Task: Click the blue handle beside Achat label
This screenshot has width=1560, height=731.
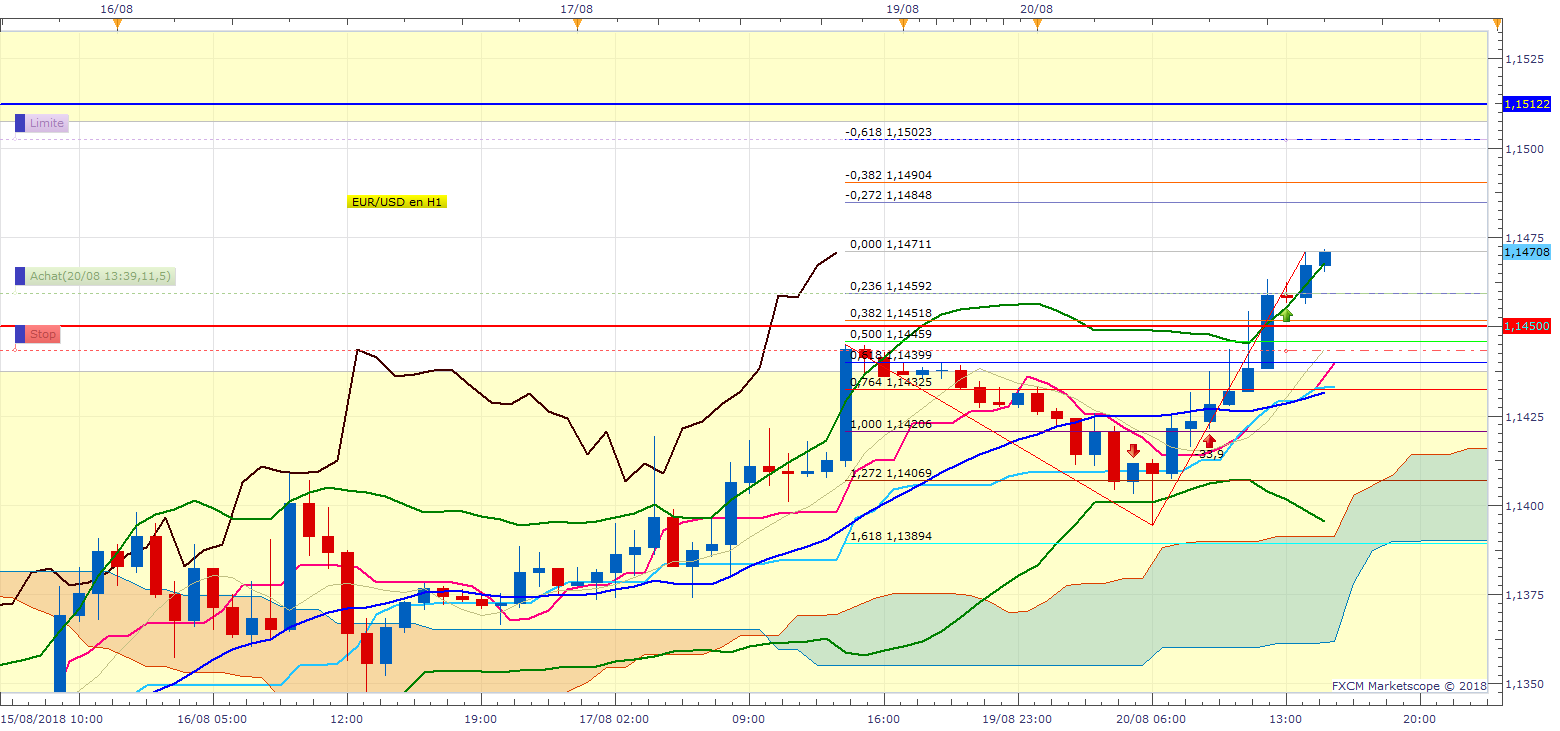Action: tap(20, 276)
